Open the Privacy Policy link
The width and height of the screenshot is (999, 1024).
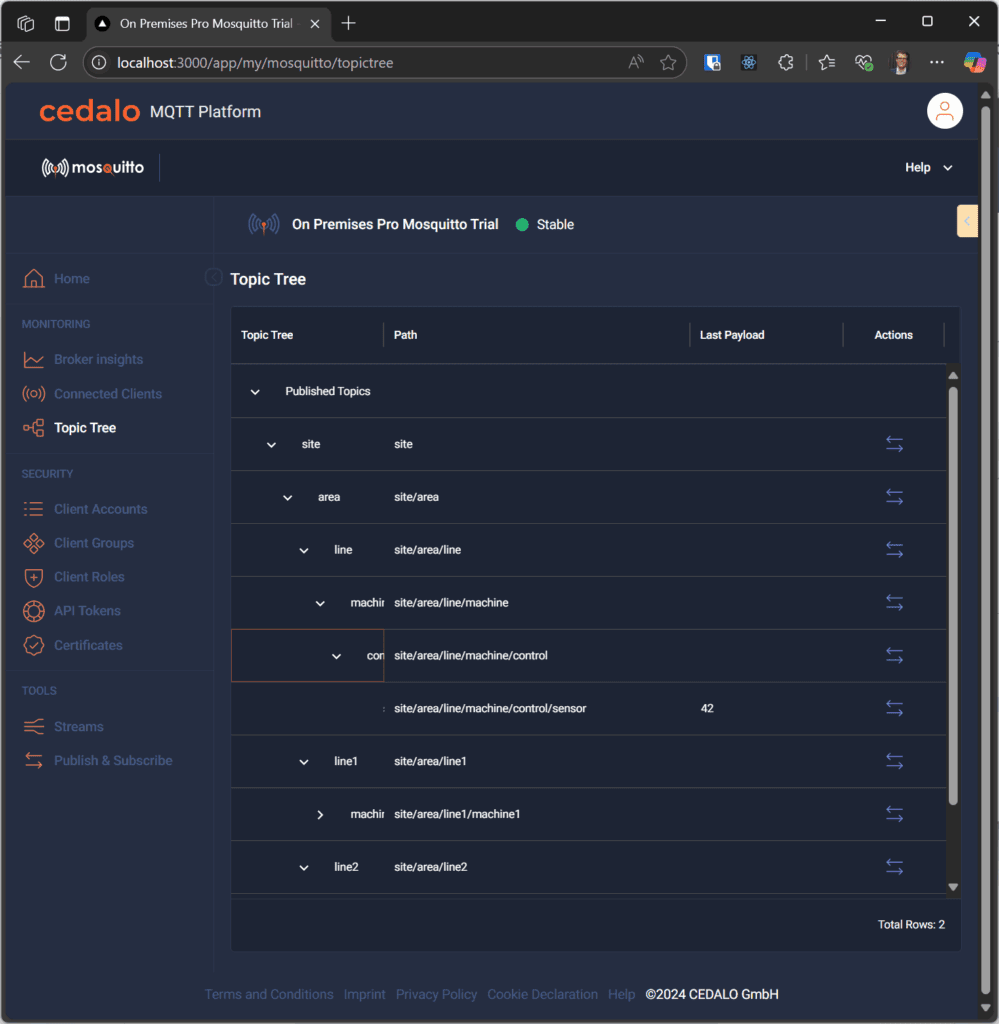point(436,994)
